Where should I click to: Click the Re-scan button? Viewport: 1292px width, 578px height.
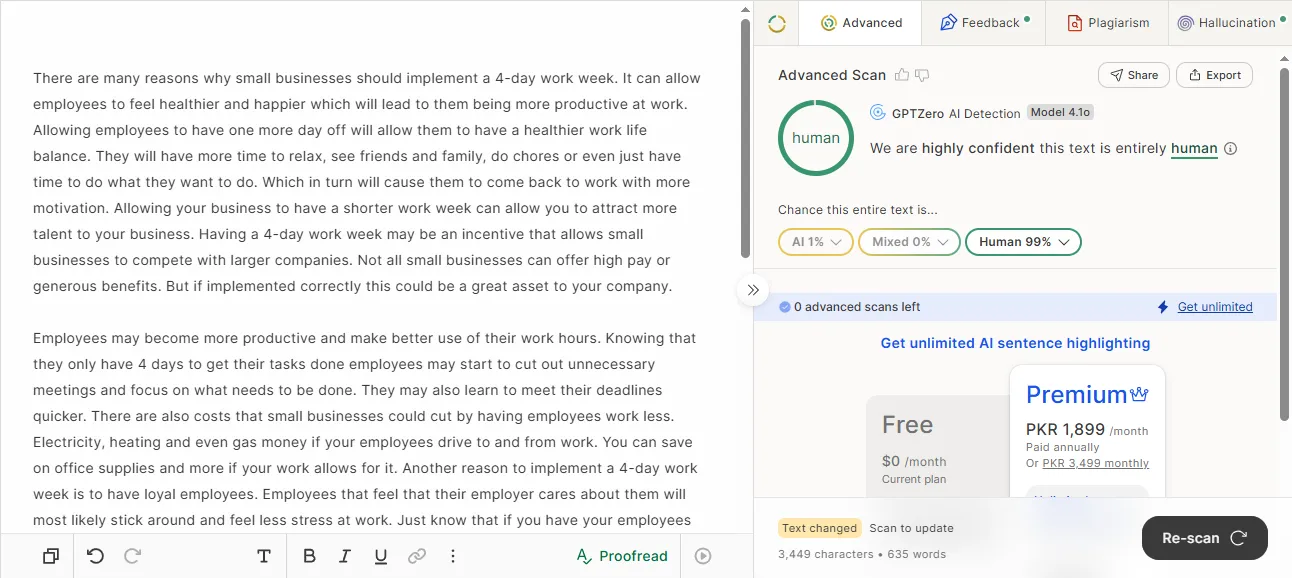1205,538
